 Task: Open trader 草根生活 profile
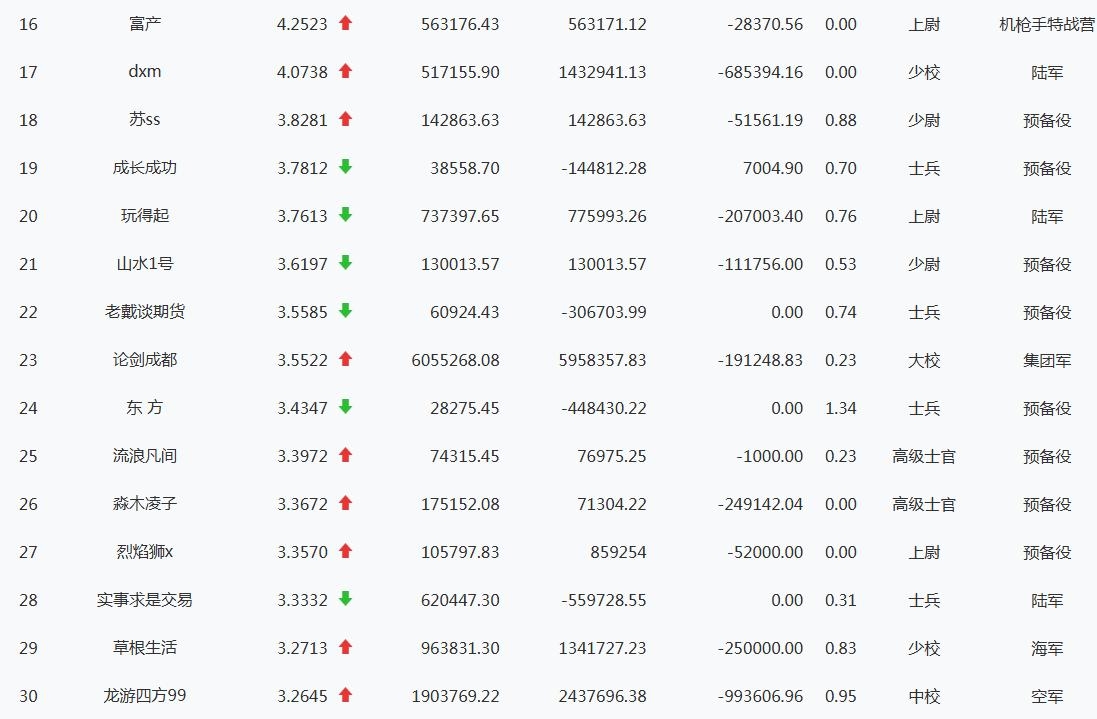(145, 648)
